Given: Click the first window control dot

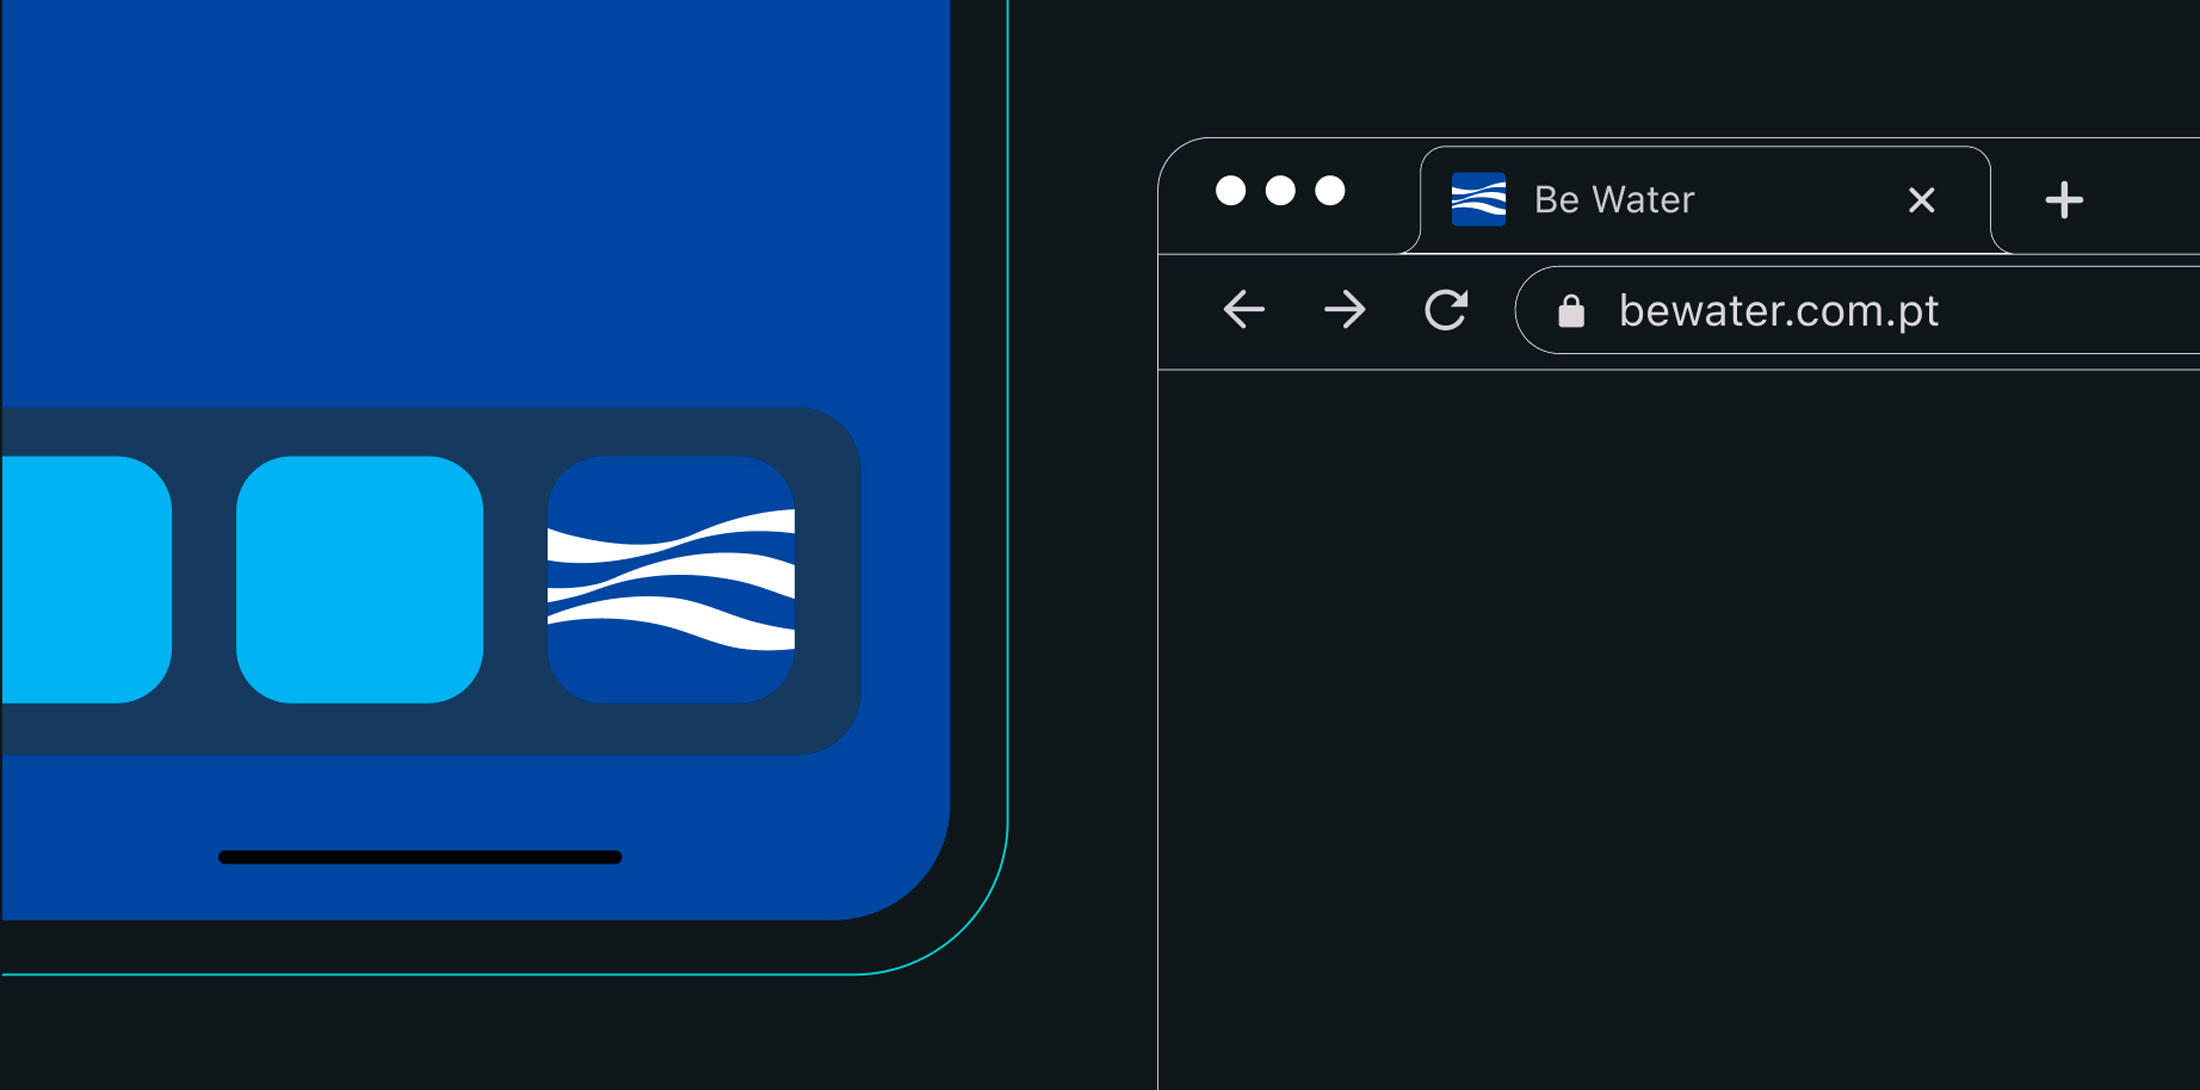Looking at the screenshot, I should tap(1230, 190).
